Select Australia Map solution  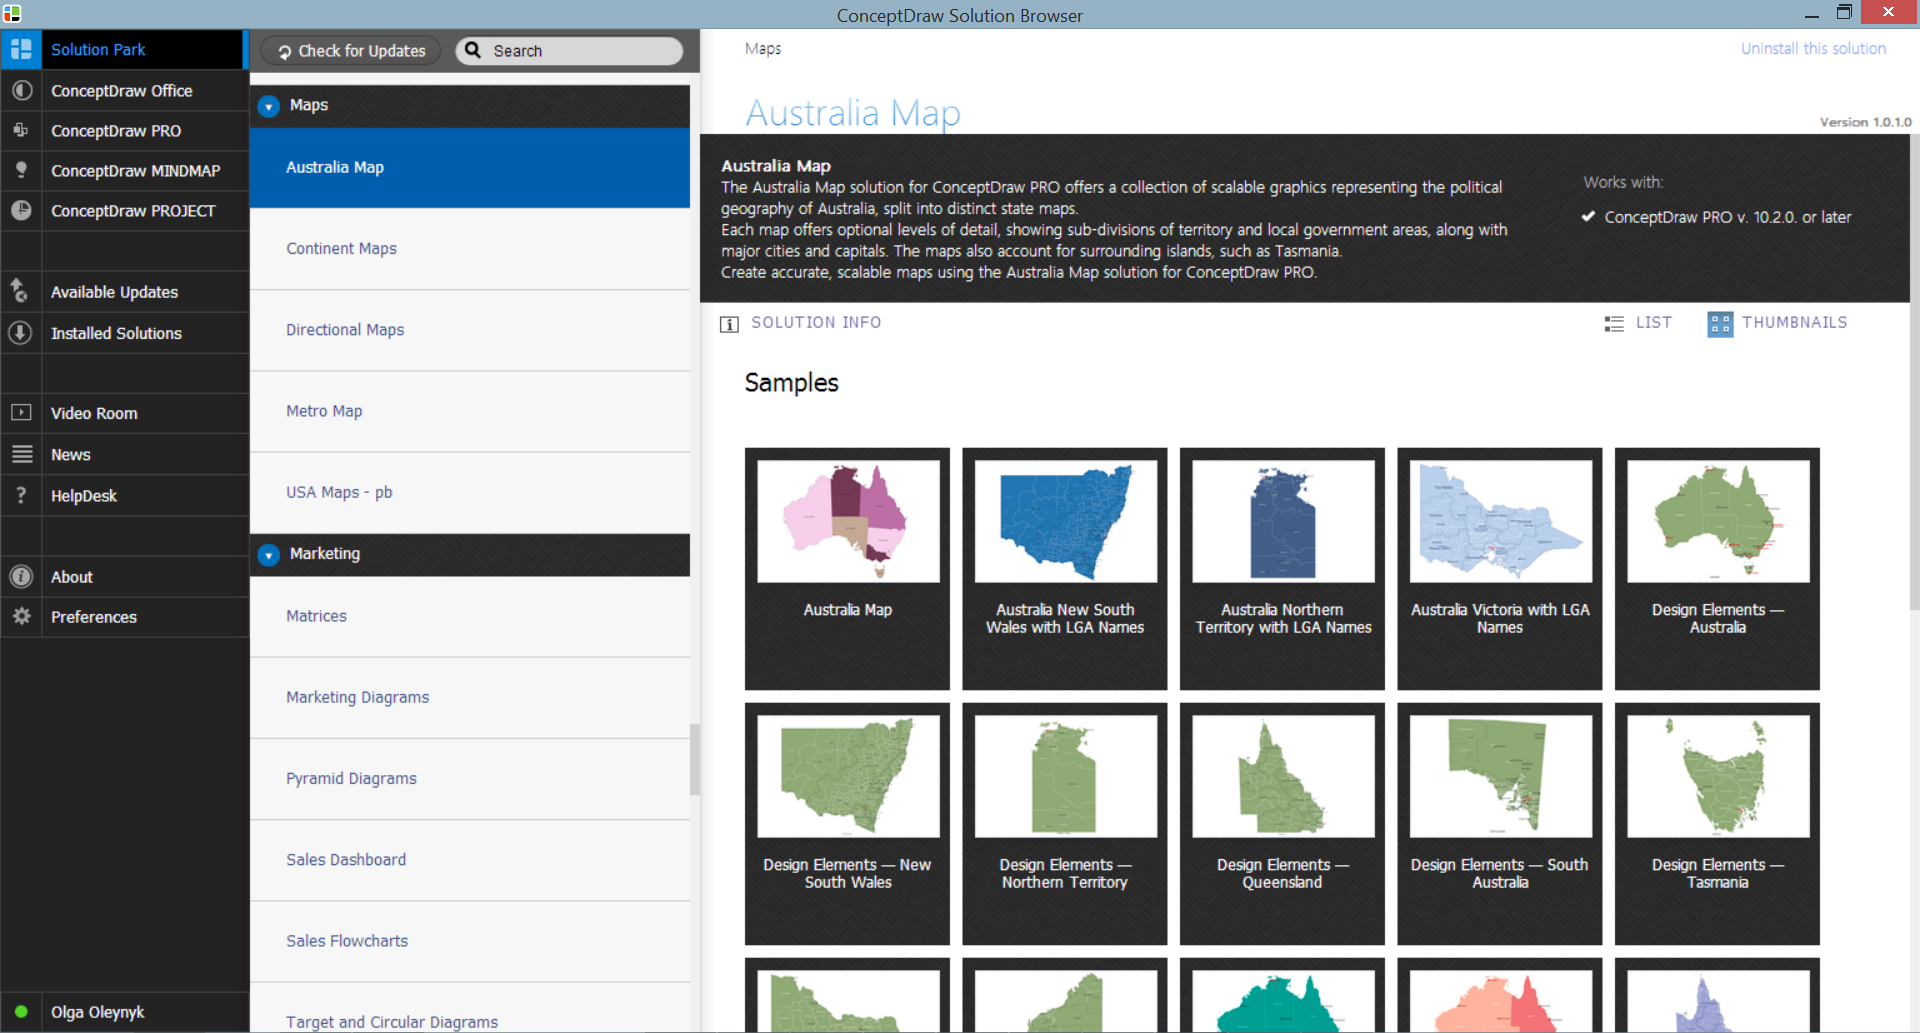tap(470, 167)
